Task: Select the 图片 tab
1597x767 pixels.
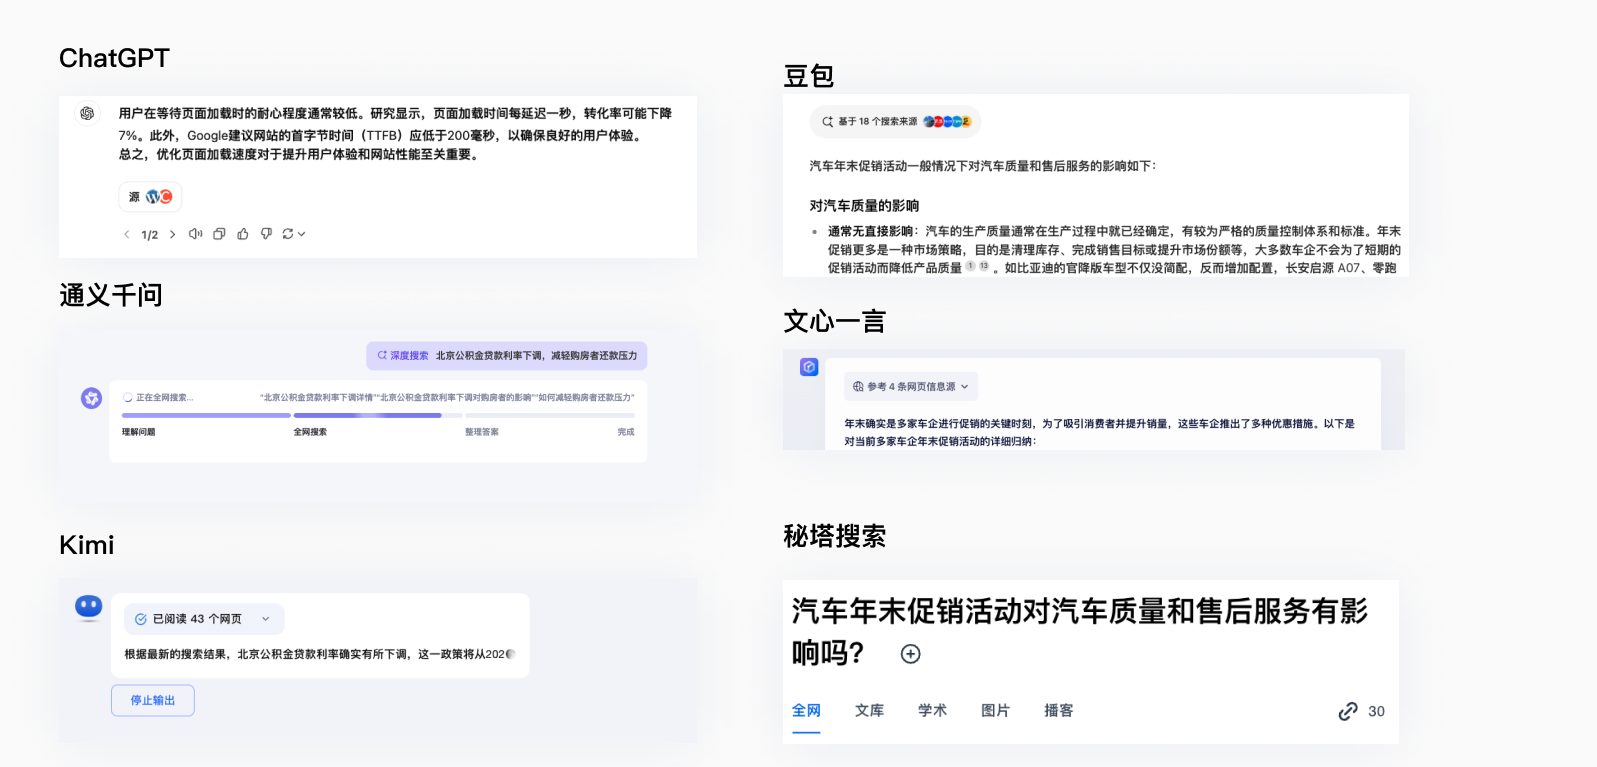Action: pos(995,710)
